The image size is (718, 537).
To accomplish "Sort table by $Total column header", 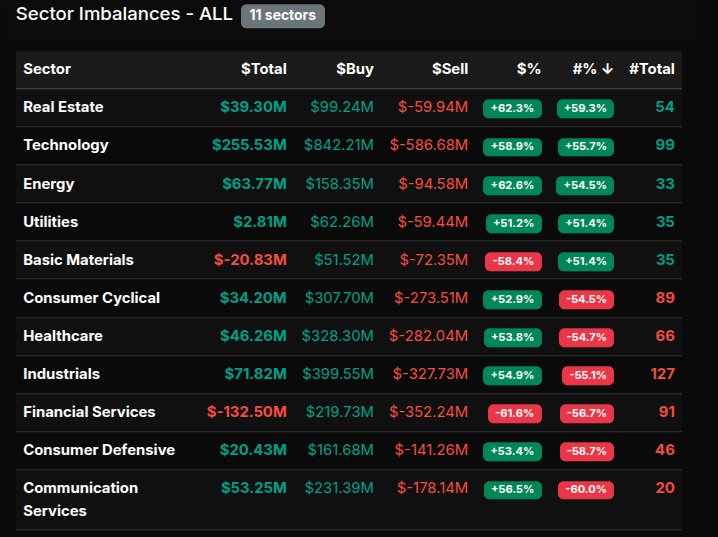I will (264, 69).
